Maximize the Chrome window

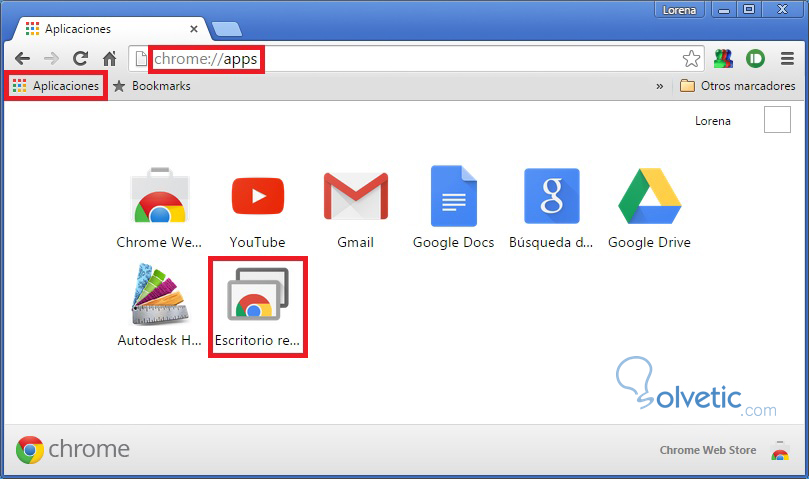[x=749, y=10]
